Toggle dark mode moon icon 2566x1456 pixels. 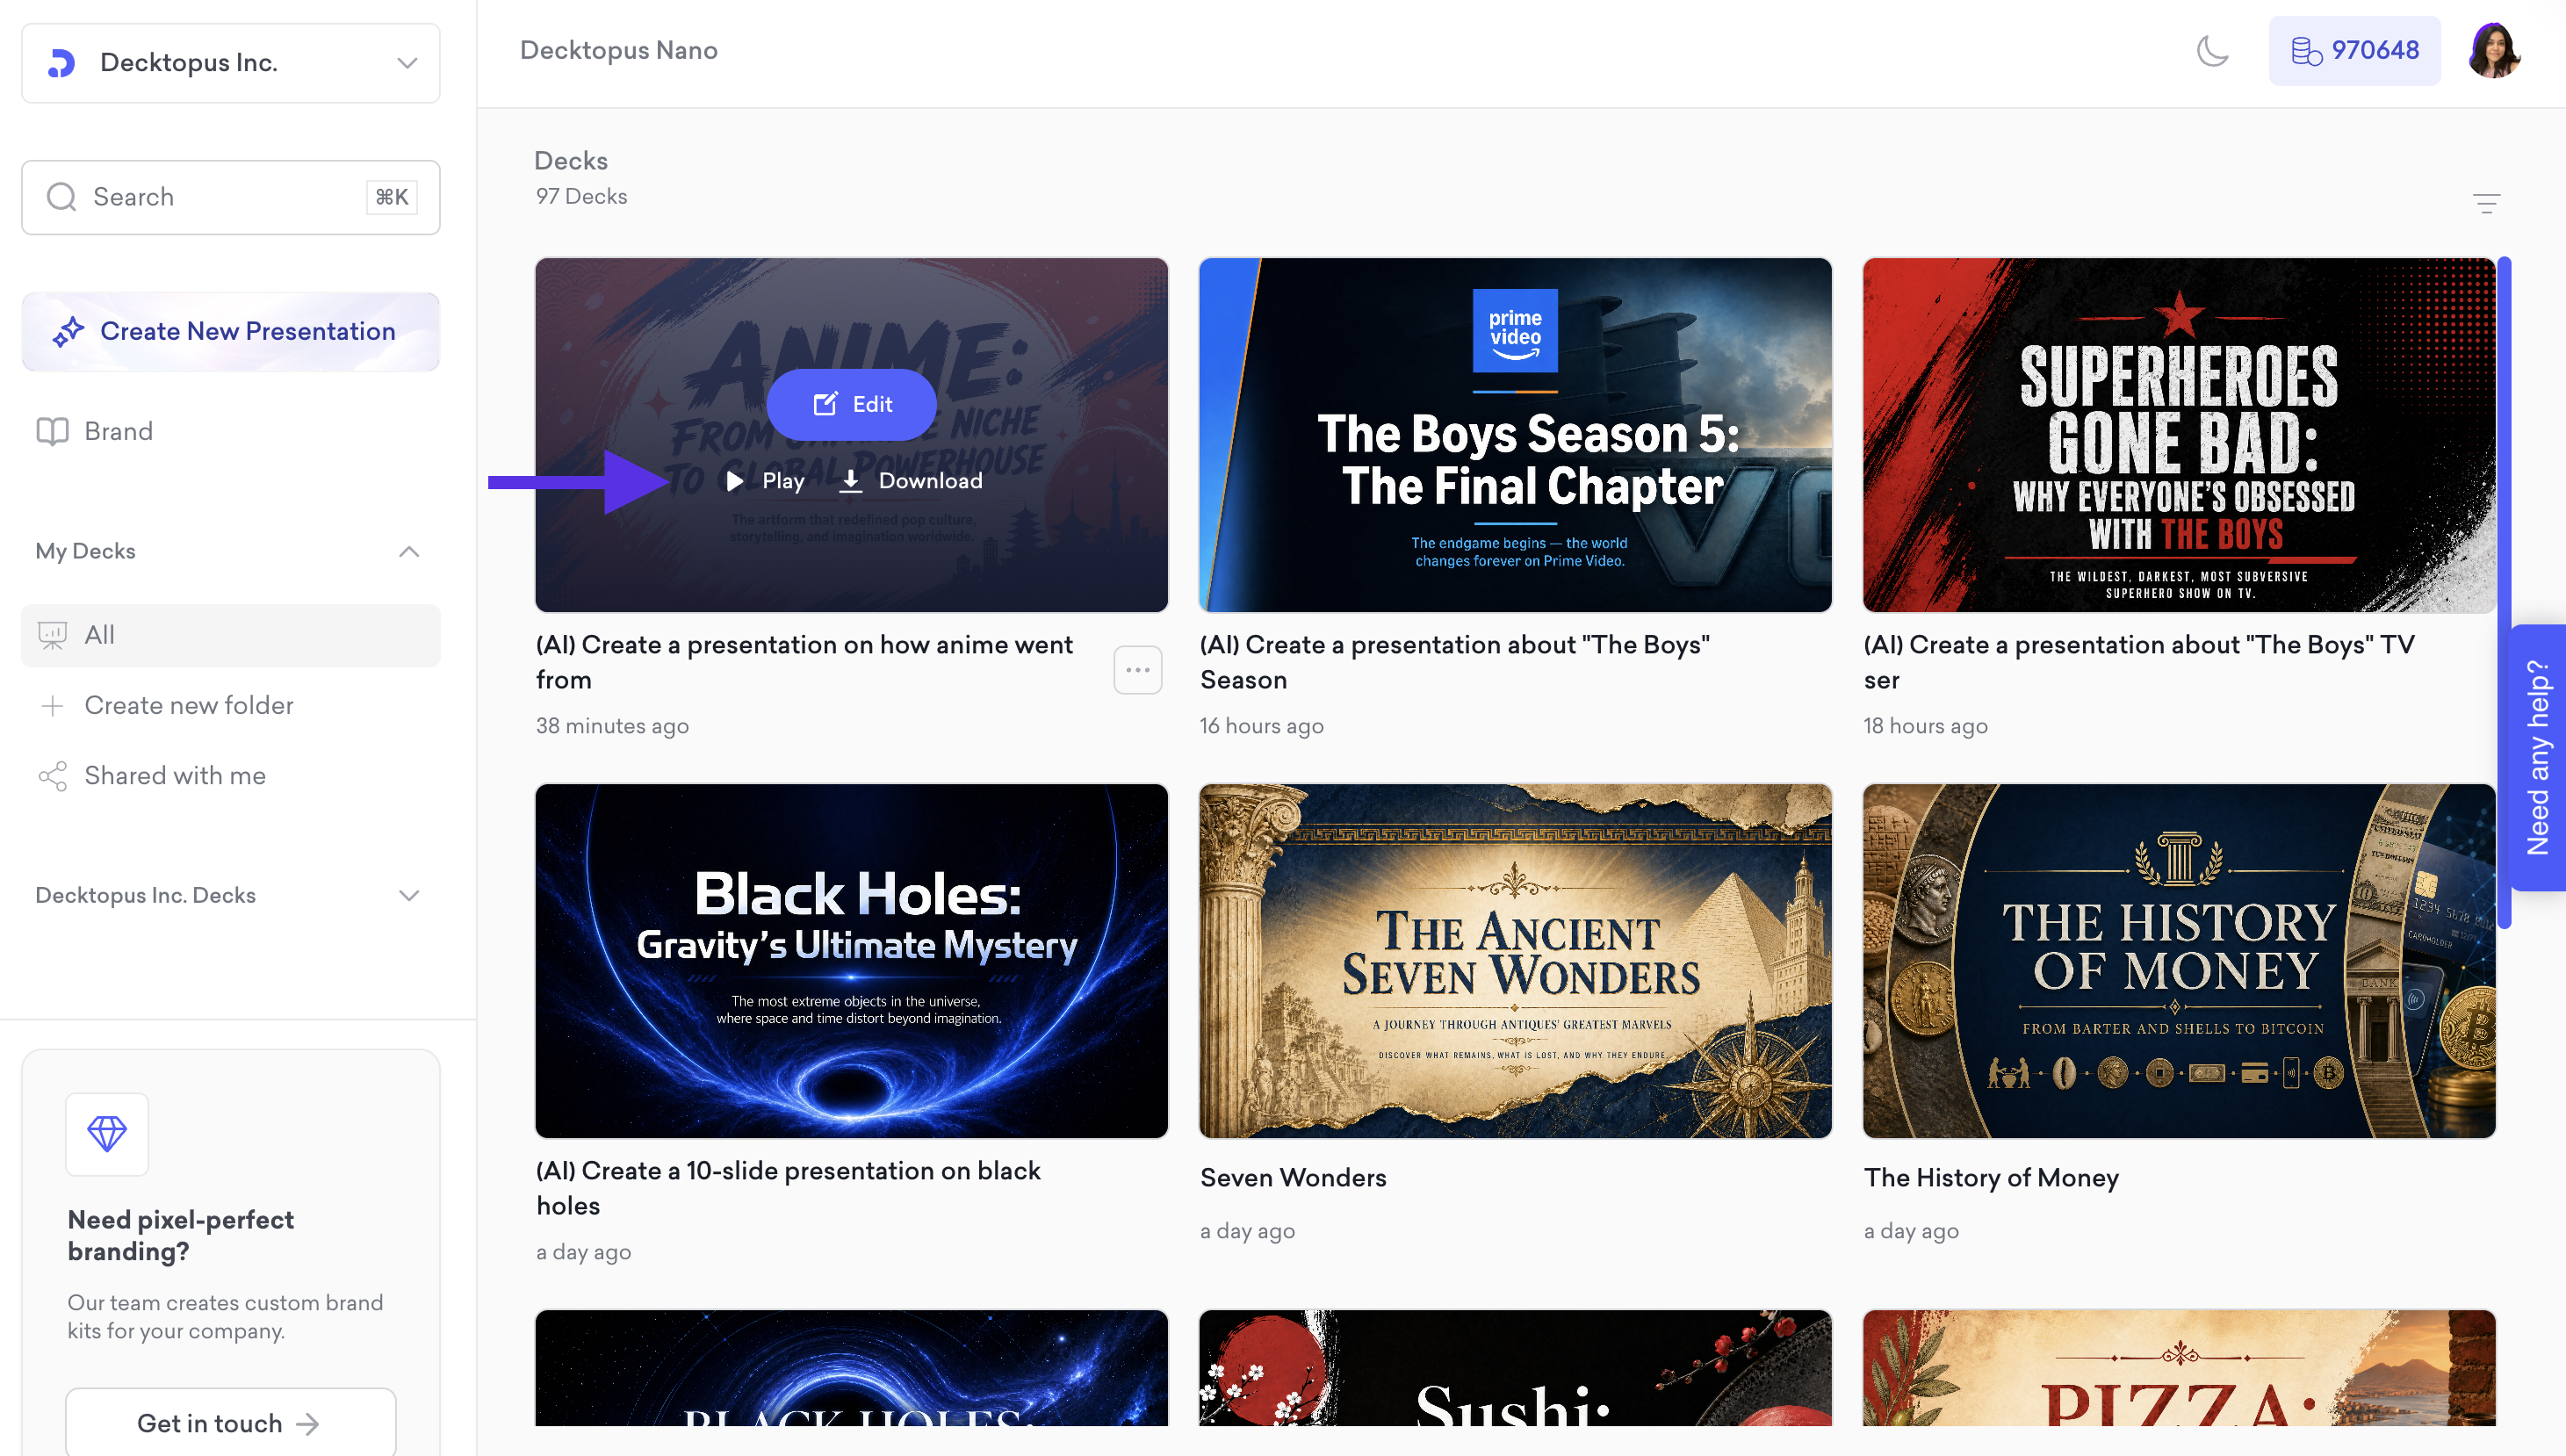tap(2212, 50)
